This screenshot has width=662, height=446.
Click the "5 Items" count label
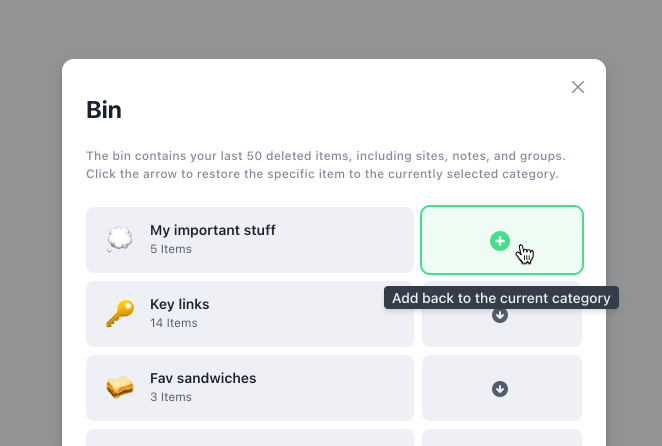pyautogui.click(x=171, y=249)
